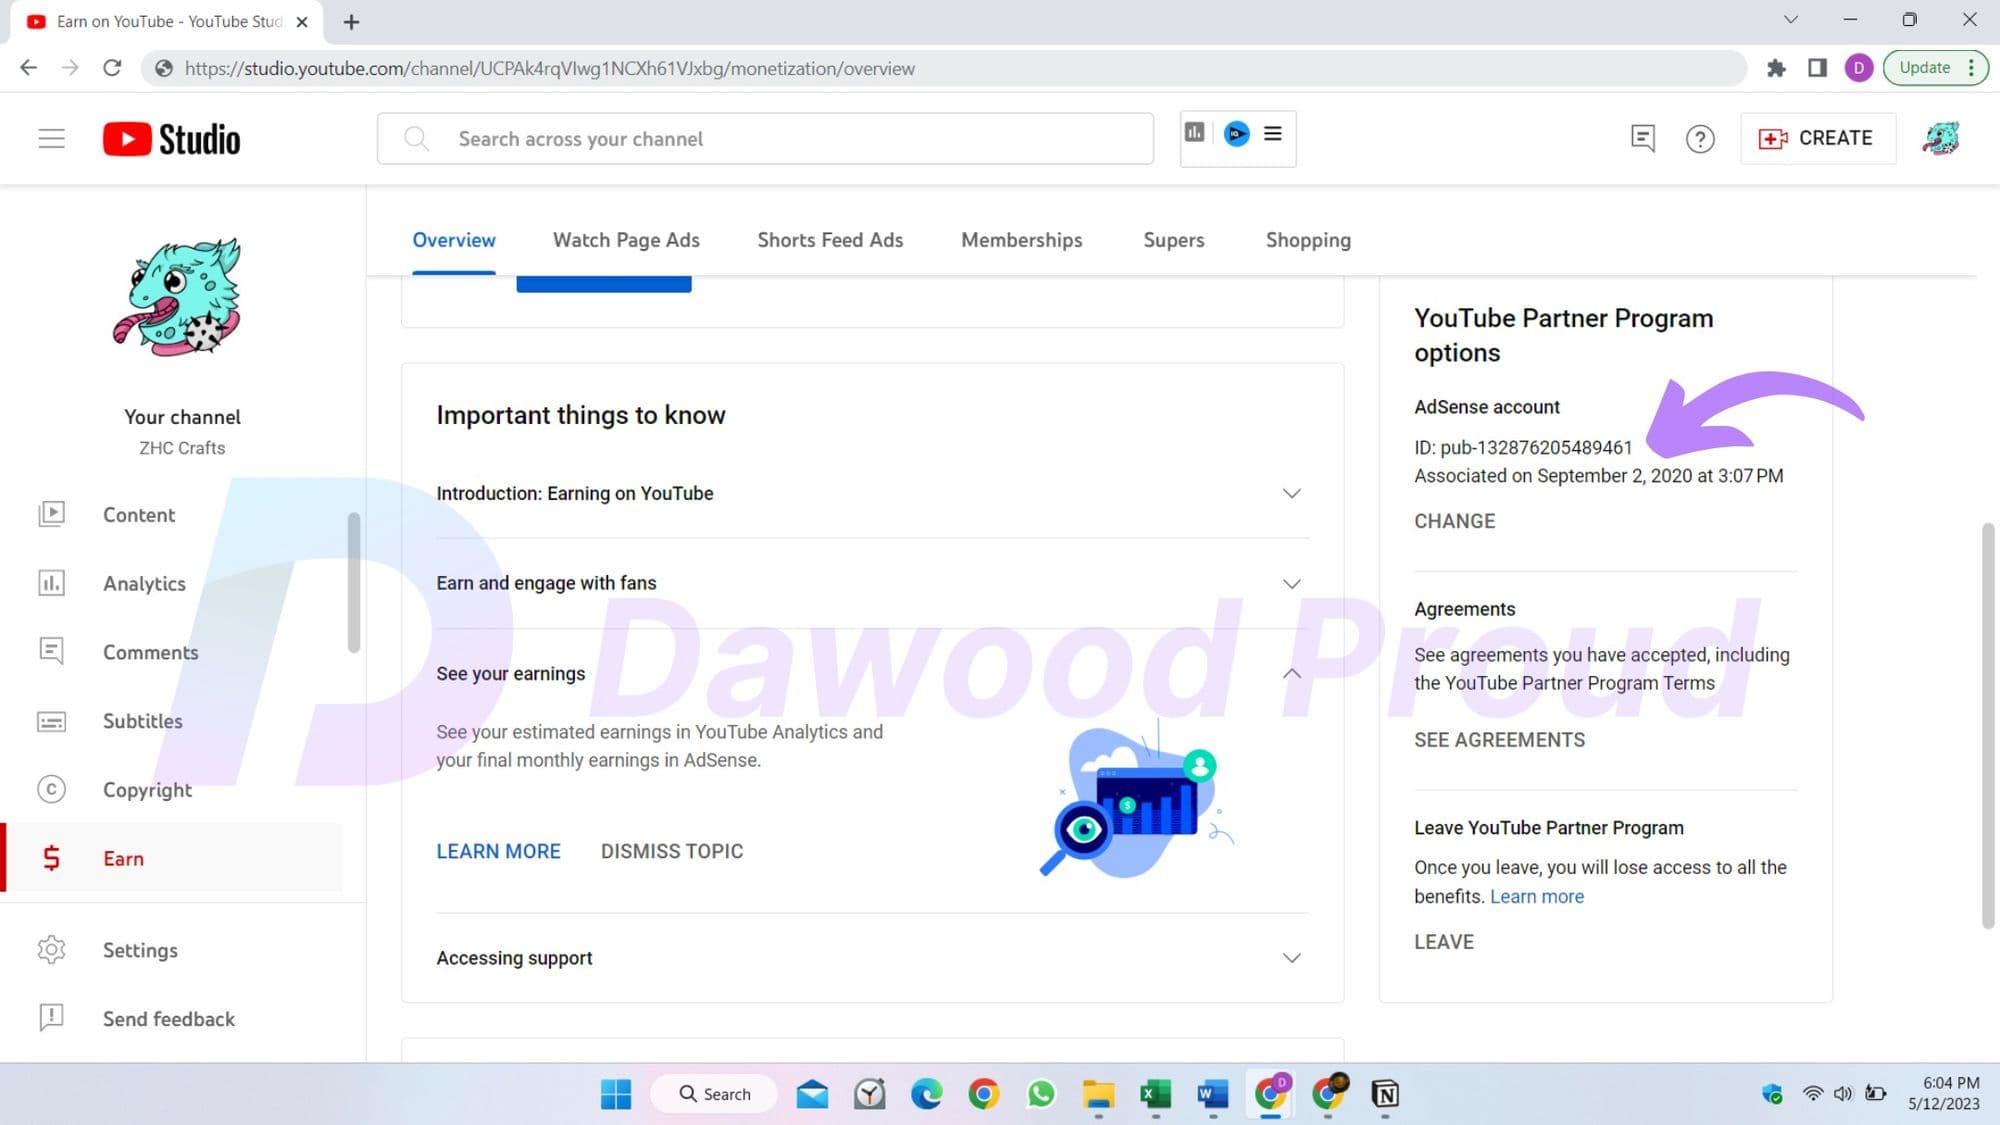The image size is (2000, 1125).
Task: Switch to Watch Page Ads tab
Action: [626, 240]
